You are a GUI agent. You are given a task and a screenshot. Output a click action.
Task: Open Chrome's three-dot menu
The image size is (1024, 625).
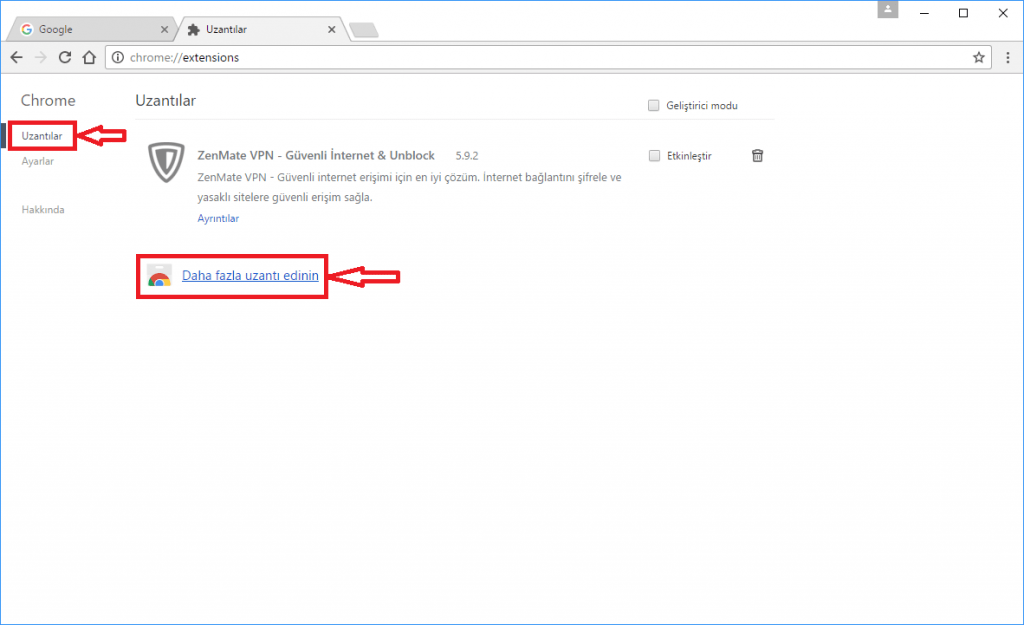click(1008, 57)
